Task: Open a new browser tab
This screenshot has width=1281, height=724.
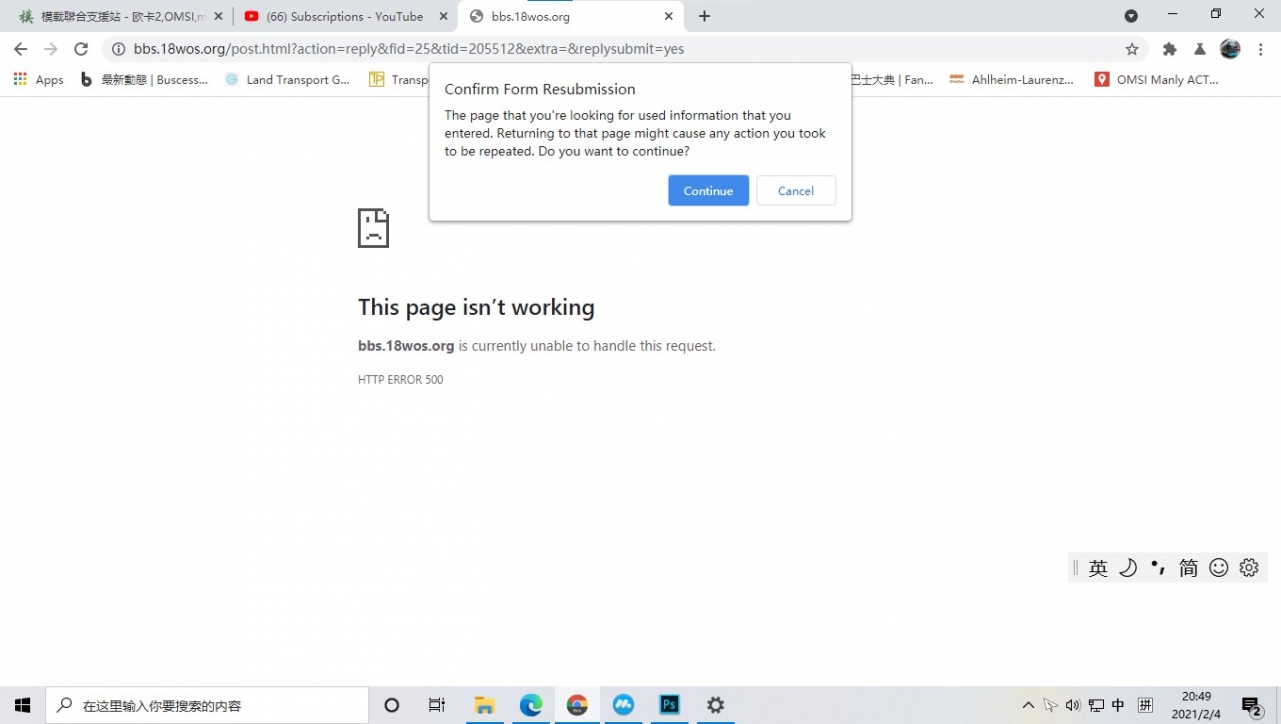Action: 705,17
